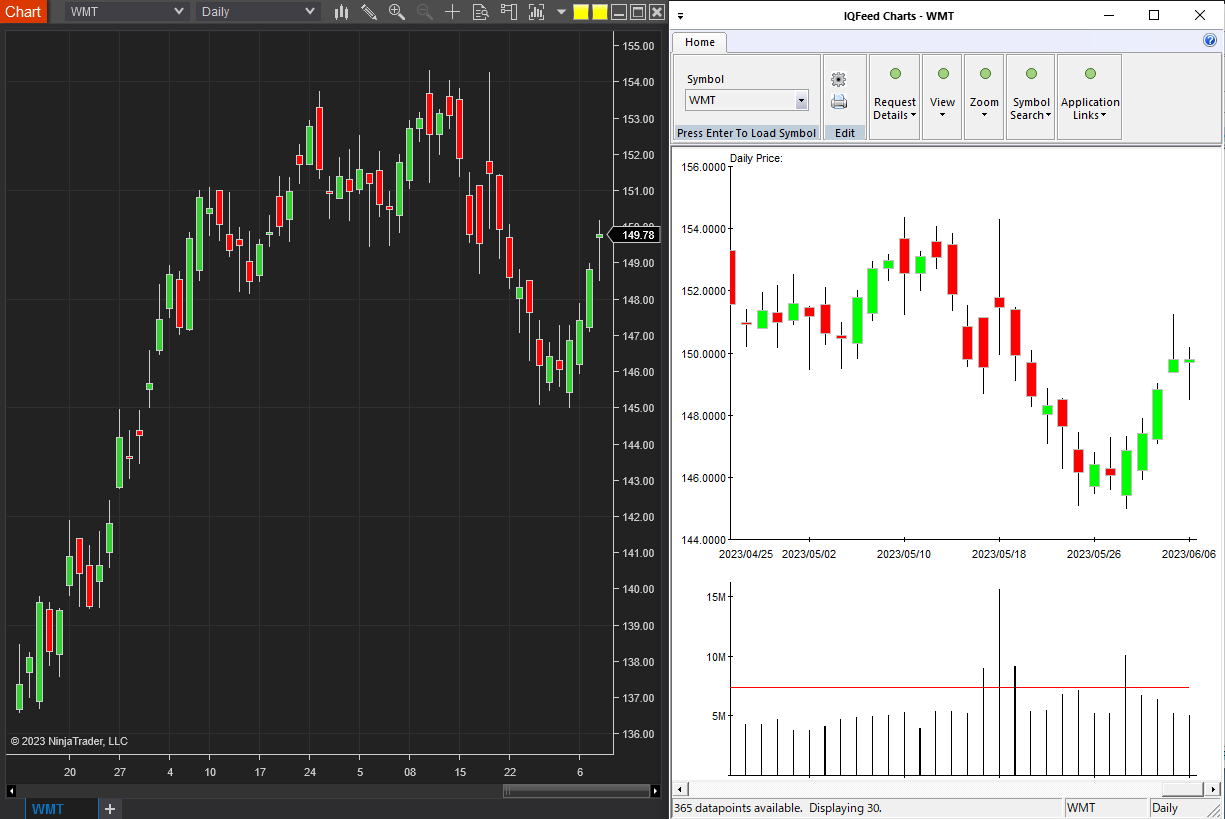The image size is (1225, 819).
Task: Click right arrow of IQFeed chart scrollbar
Action: tap(1214, 789)
